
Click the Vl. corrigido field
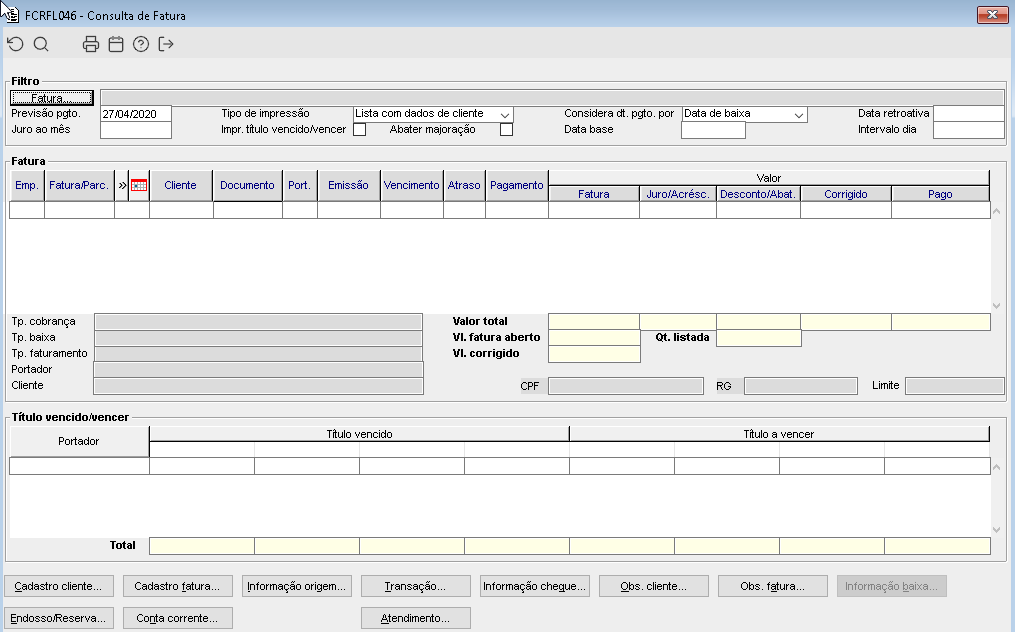(x=594, y=354)
